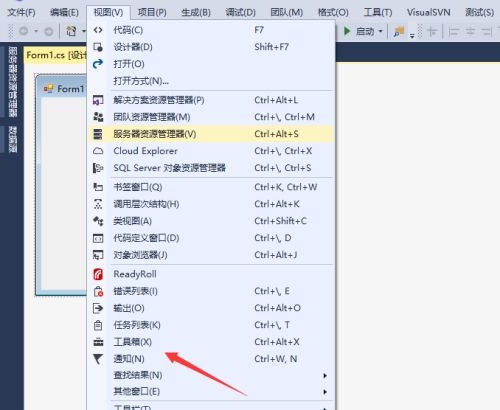Click the Ctrl+Alt+L shortcut text
Viewport: 500px width, 410px height.
coord(276,100)
